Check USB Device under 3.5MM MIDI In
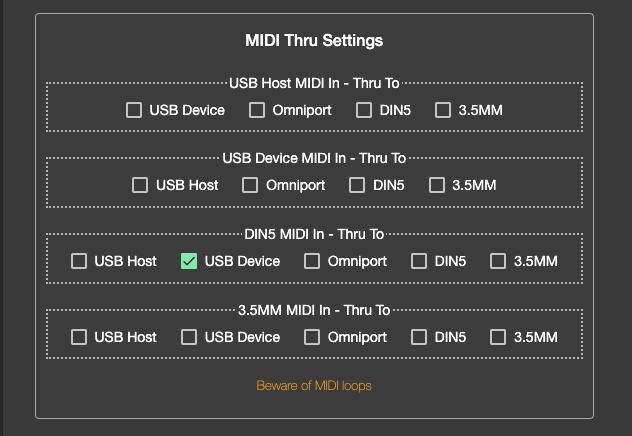The image size is (632, 436). tap(189, 337)
